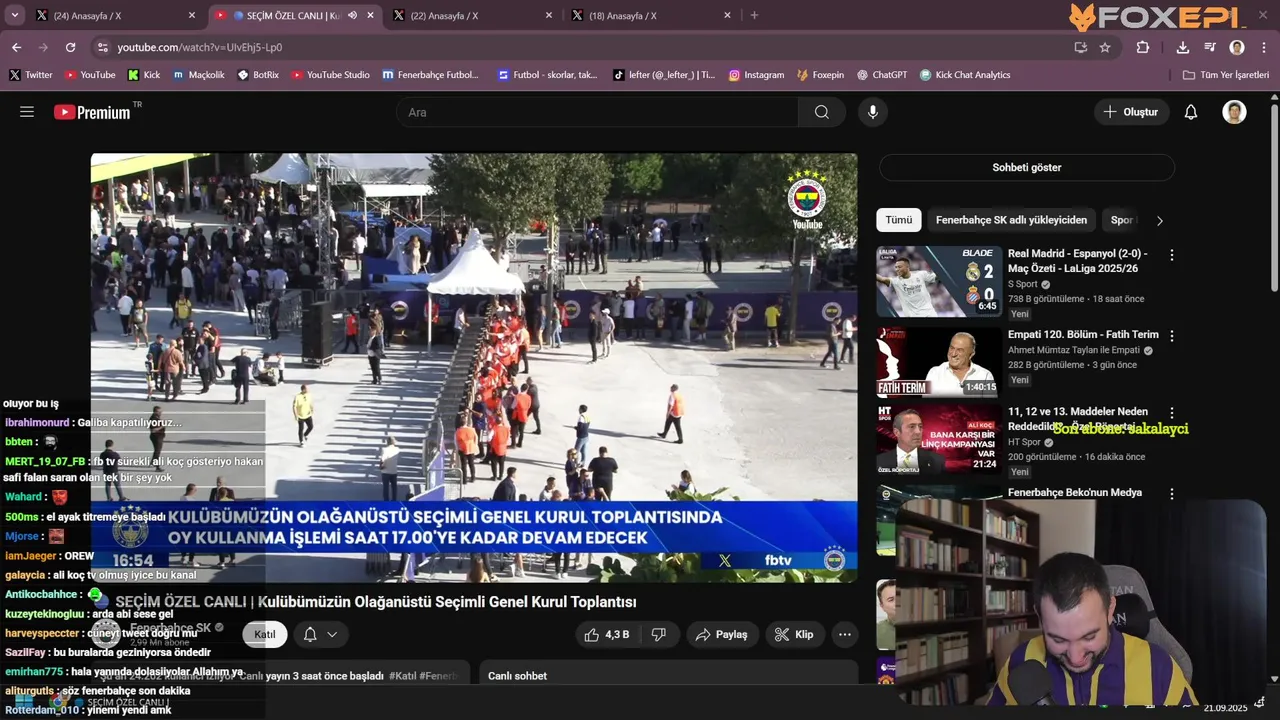Screen dimensions: 1280x720
Task: Like the video with thumbs up
Action: coord(608,634)
